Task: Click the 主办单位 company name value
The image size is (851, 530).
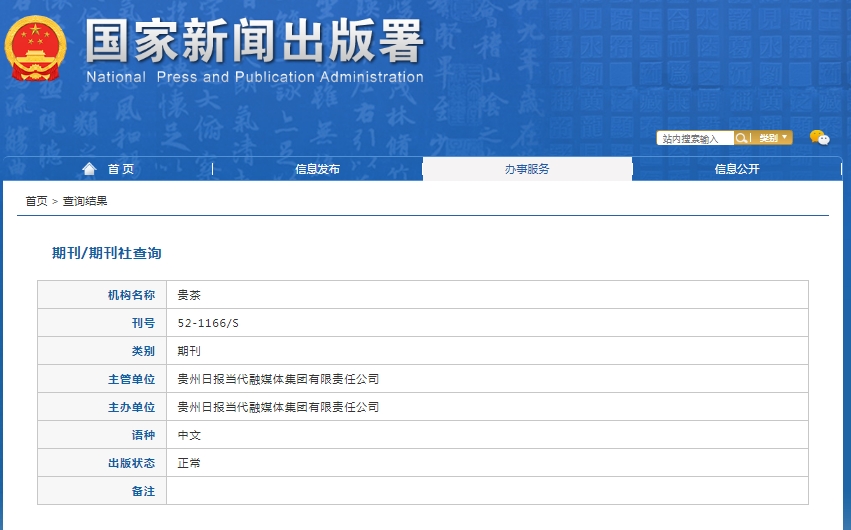Action: (x=278, y=407)
